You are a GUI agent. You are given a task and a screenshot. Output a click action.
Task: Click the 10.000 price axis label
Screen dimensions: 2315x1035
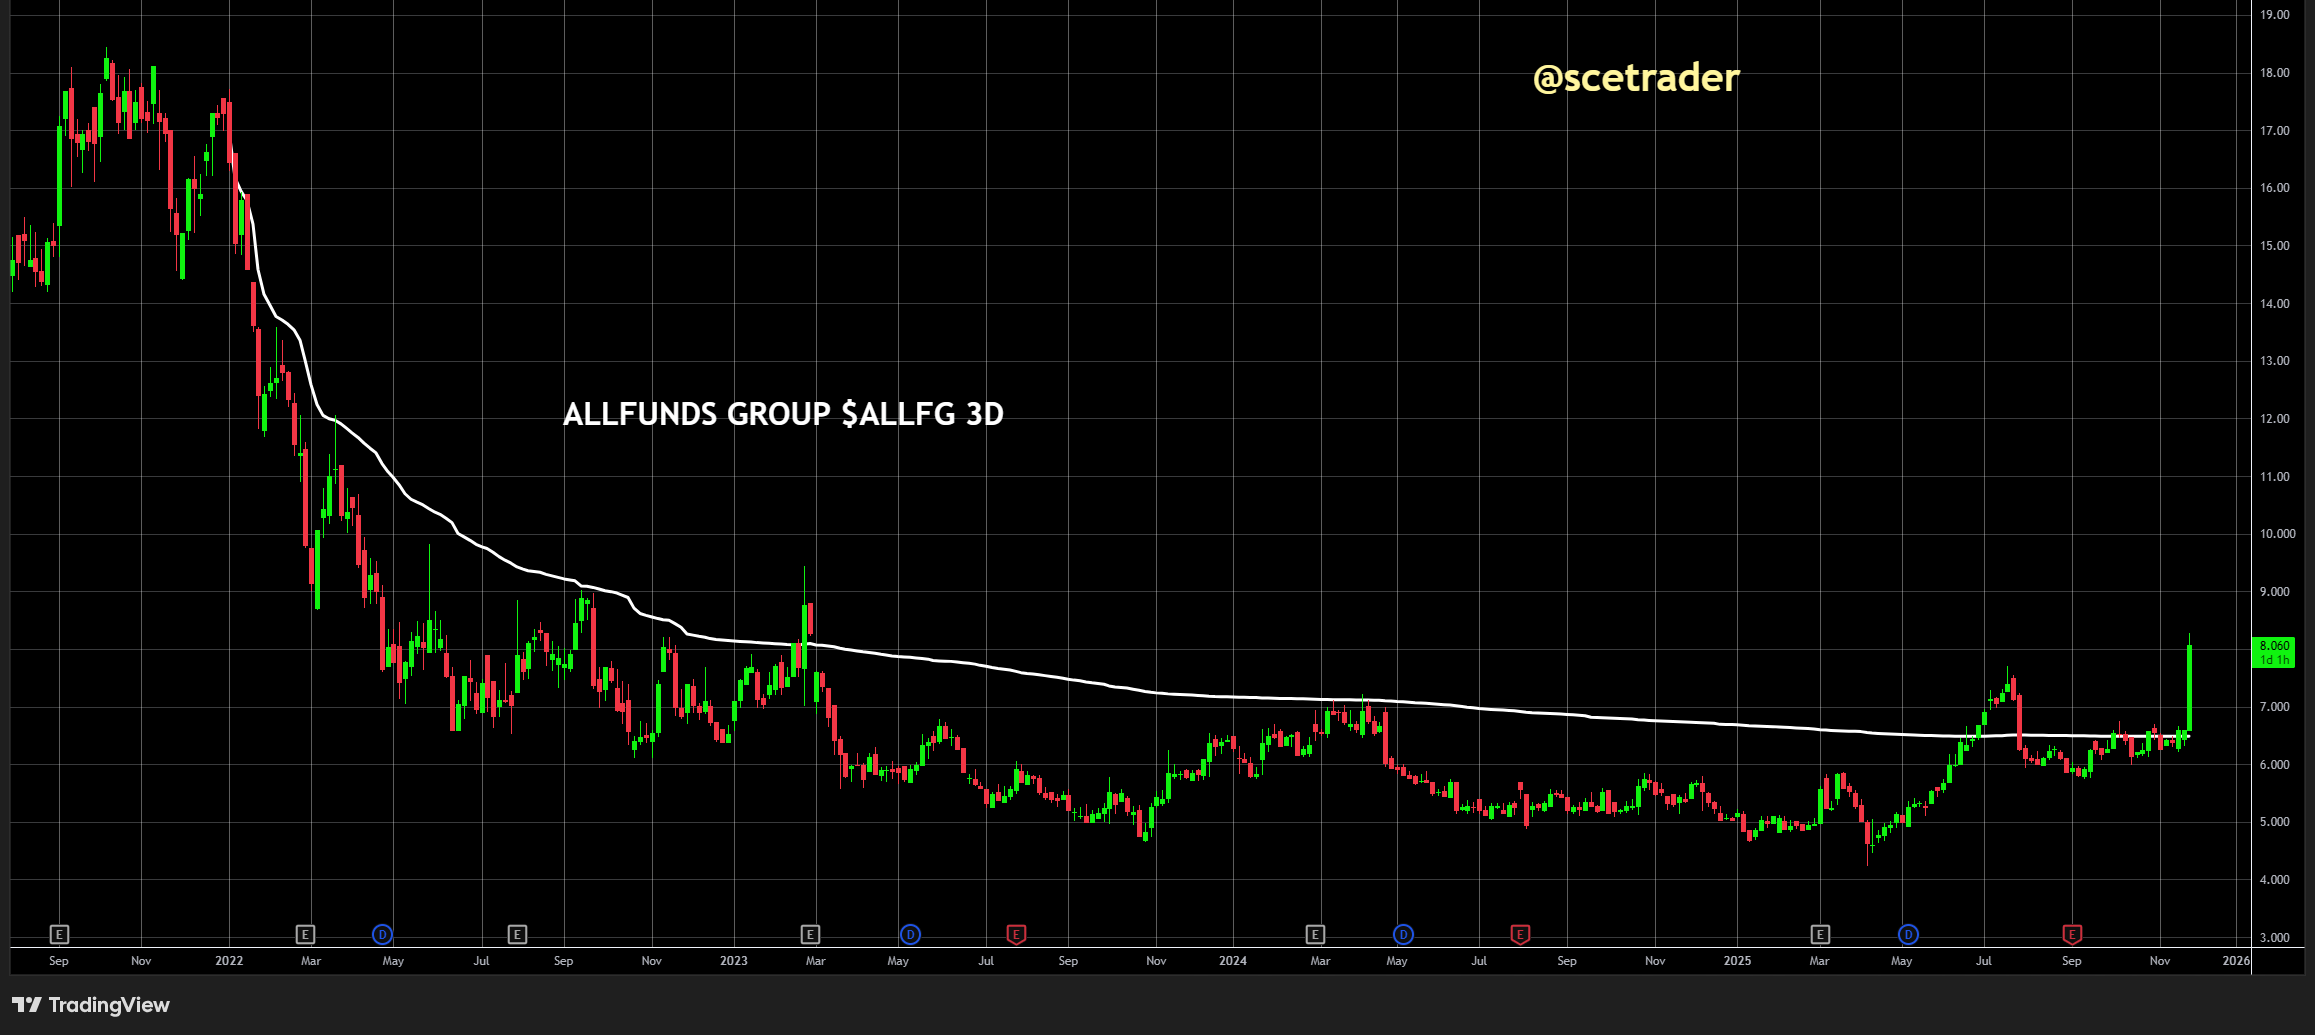click(x=2278, y=534)
